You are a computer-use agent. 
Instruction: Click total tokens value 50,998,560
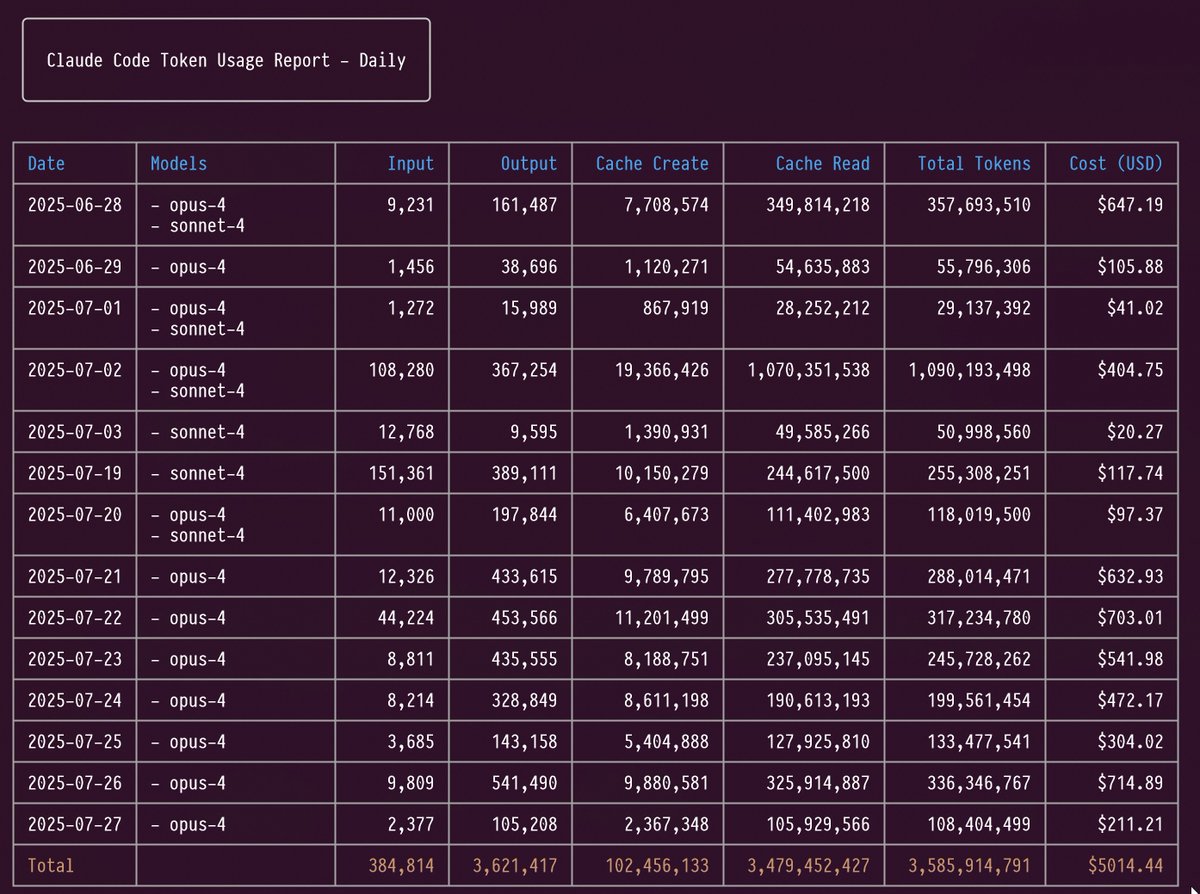(x=984, y=432)
